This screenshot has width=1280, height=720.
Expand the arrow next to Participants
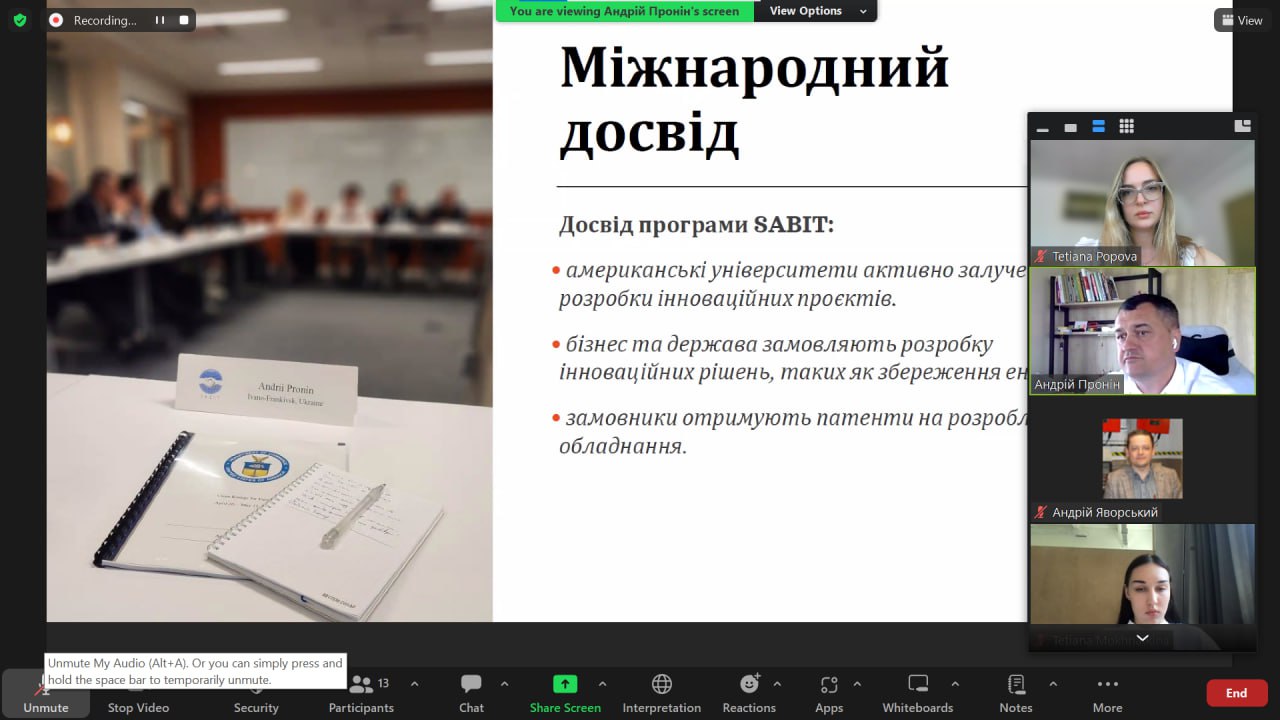(414, 684)
